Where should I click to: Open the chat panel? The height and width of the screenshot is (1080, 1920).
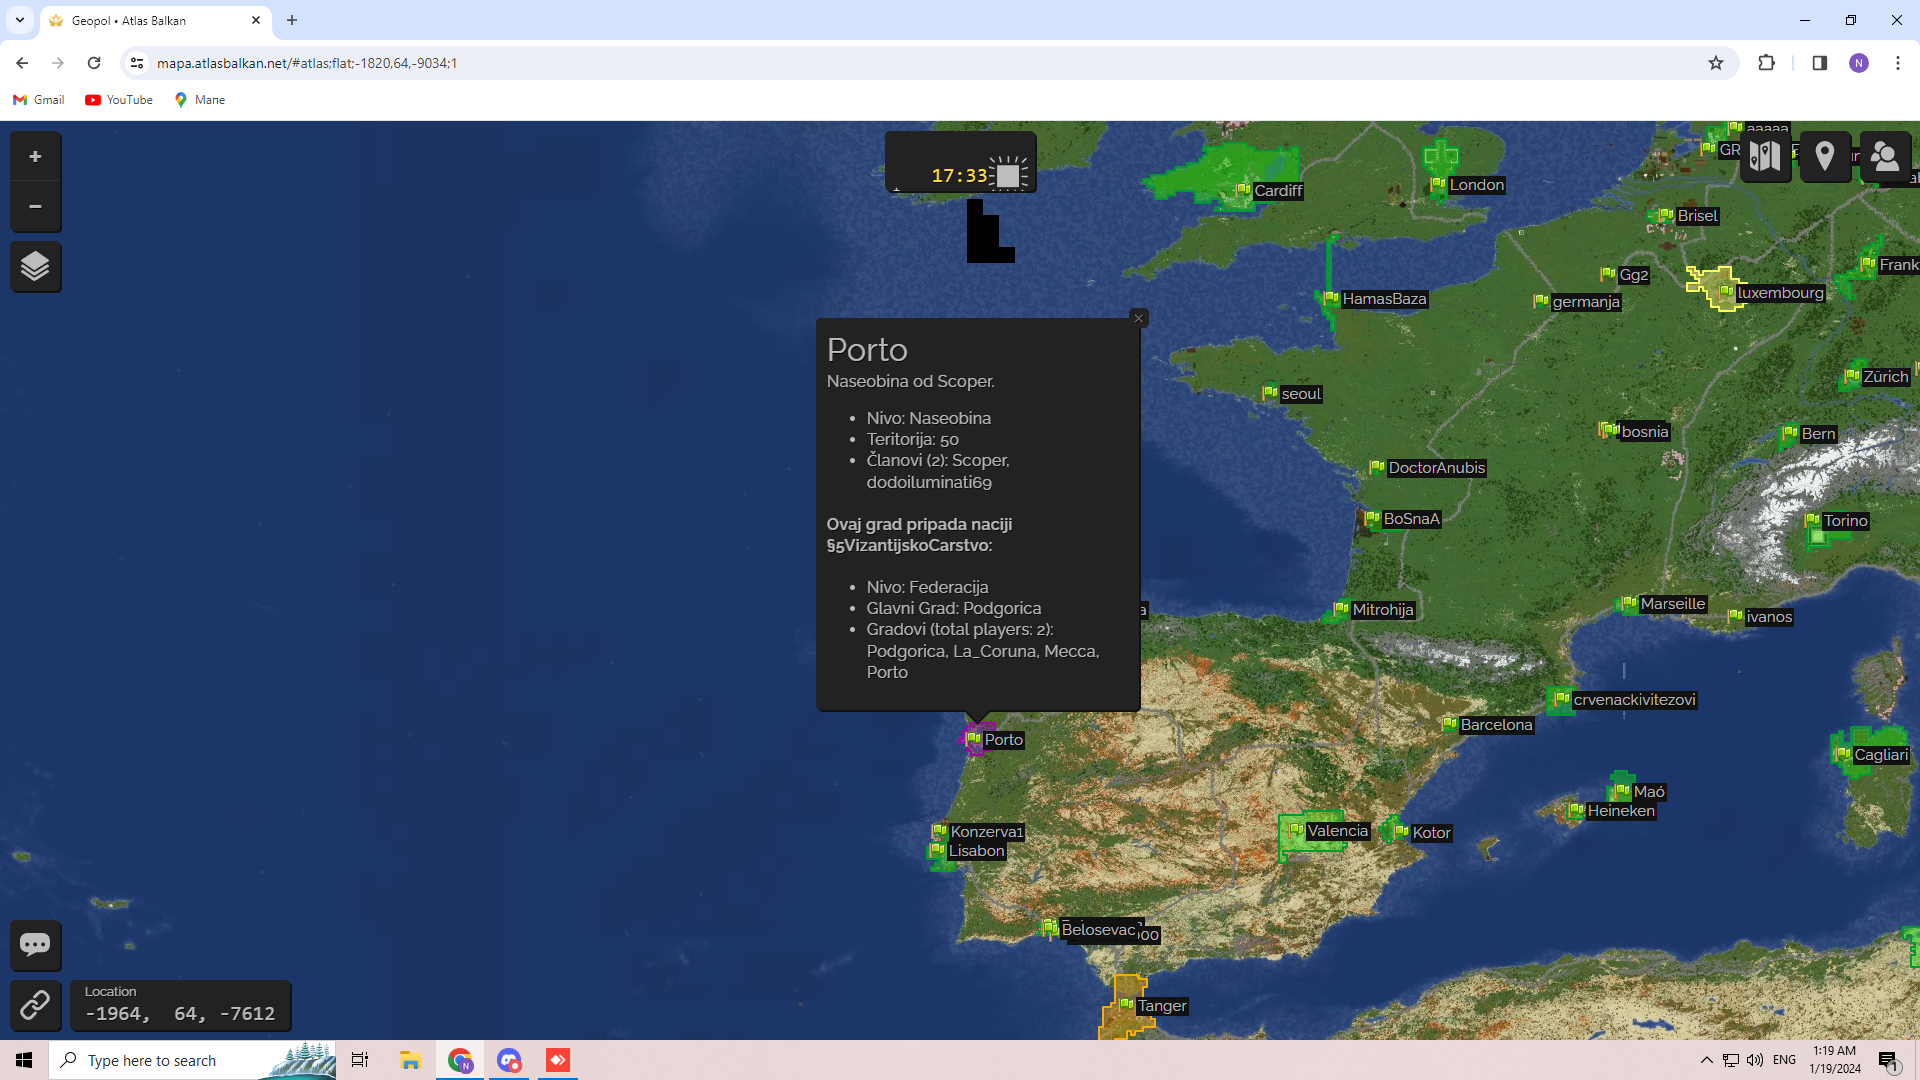(35, 945)
